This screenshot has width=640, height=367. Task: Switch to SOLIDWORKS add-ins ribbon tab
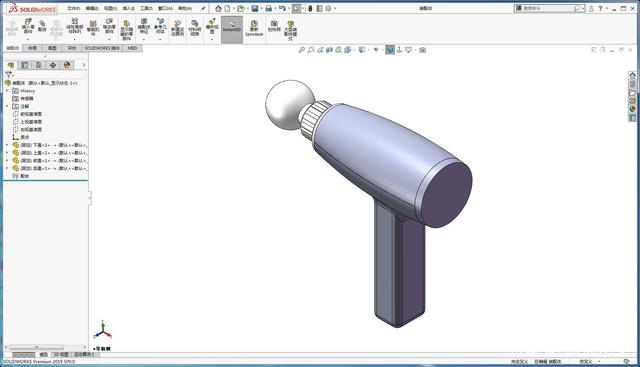click(x=102, y=48)
